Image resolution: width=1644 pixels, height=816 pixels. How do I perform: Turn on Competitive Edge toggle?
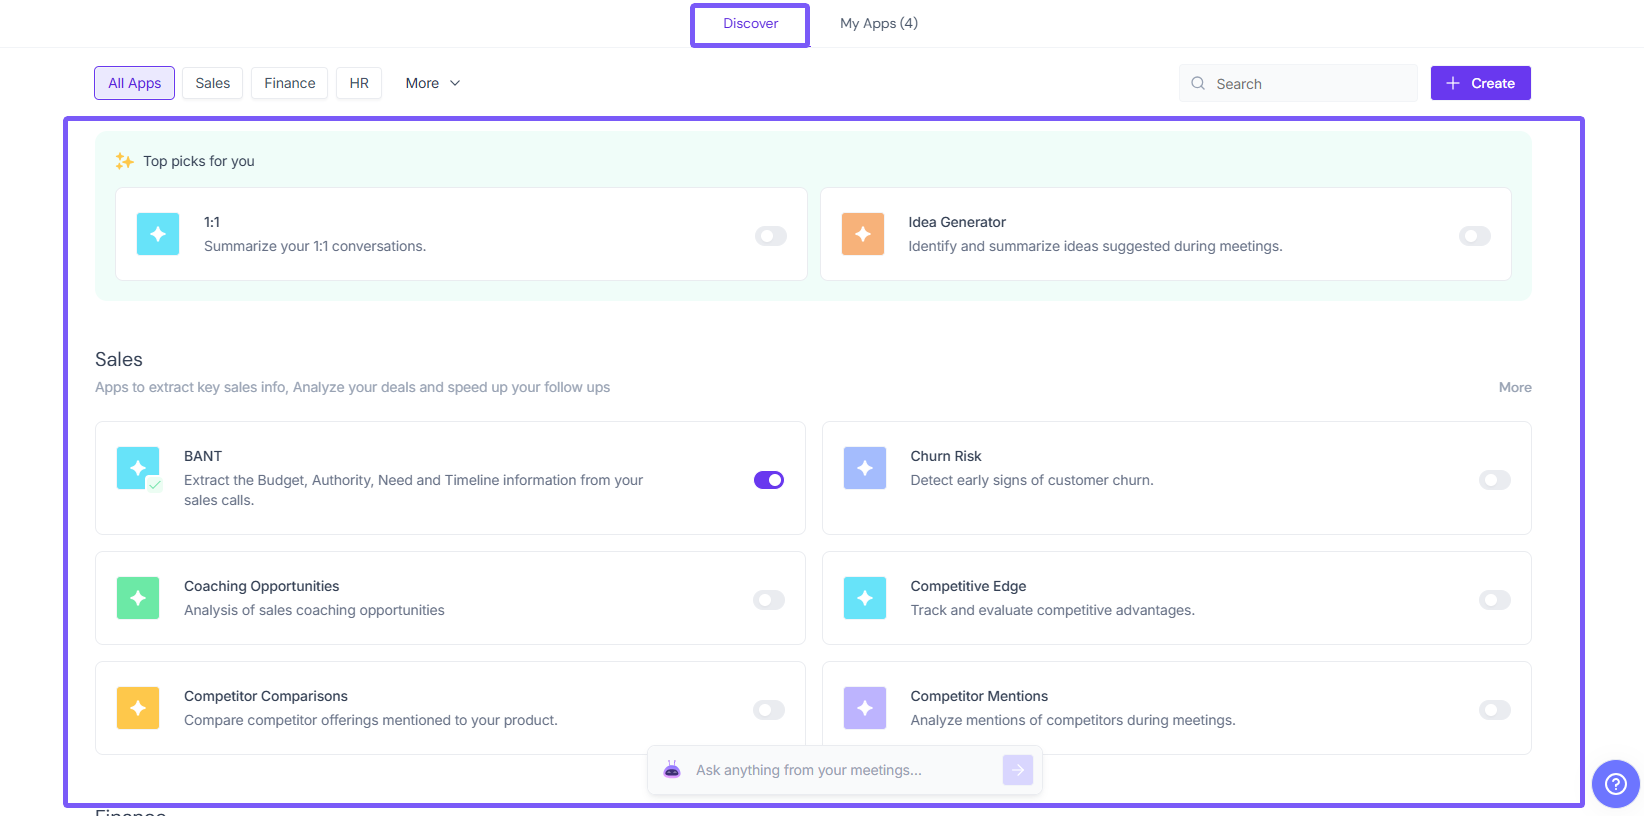(1495, 600)
